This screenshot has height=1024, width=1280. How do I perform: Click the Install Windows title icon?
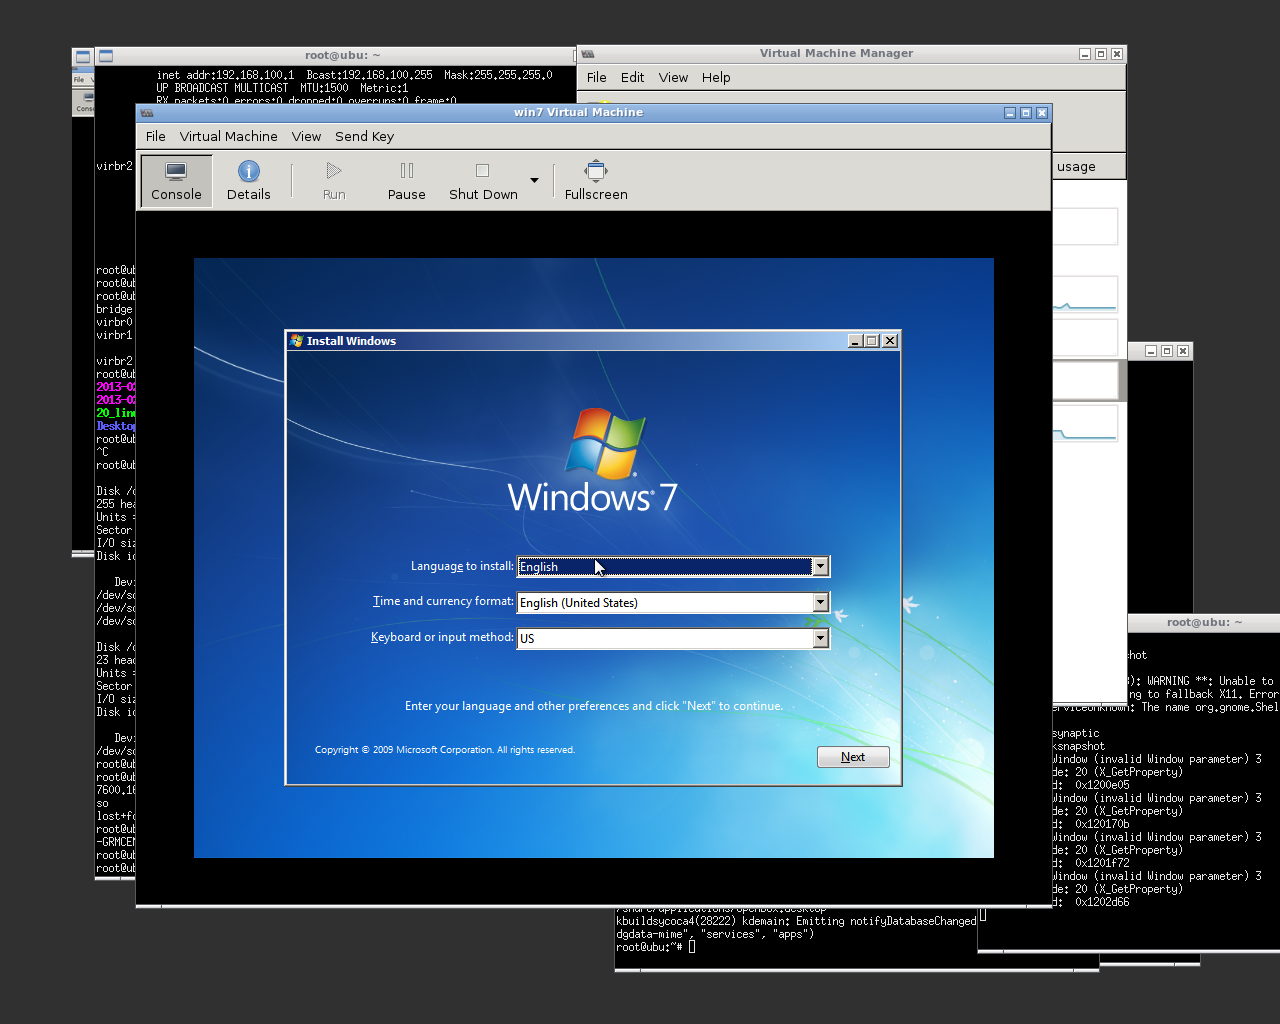[x=297, y=341]
